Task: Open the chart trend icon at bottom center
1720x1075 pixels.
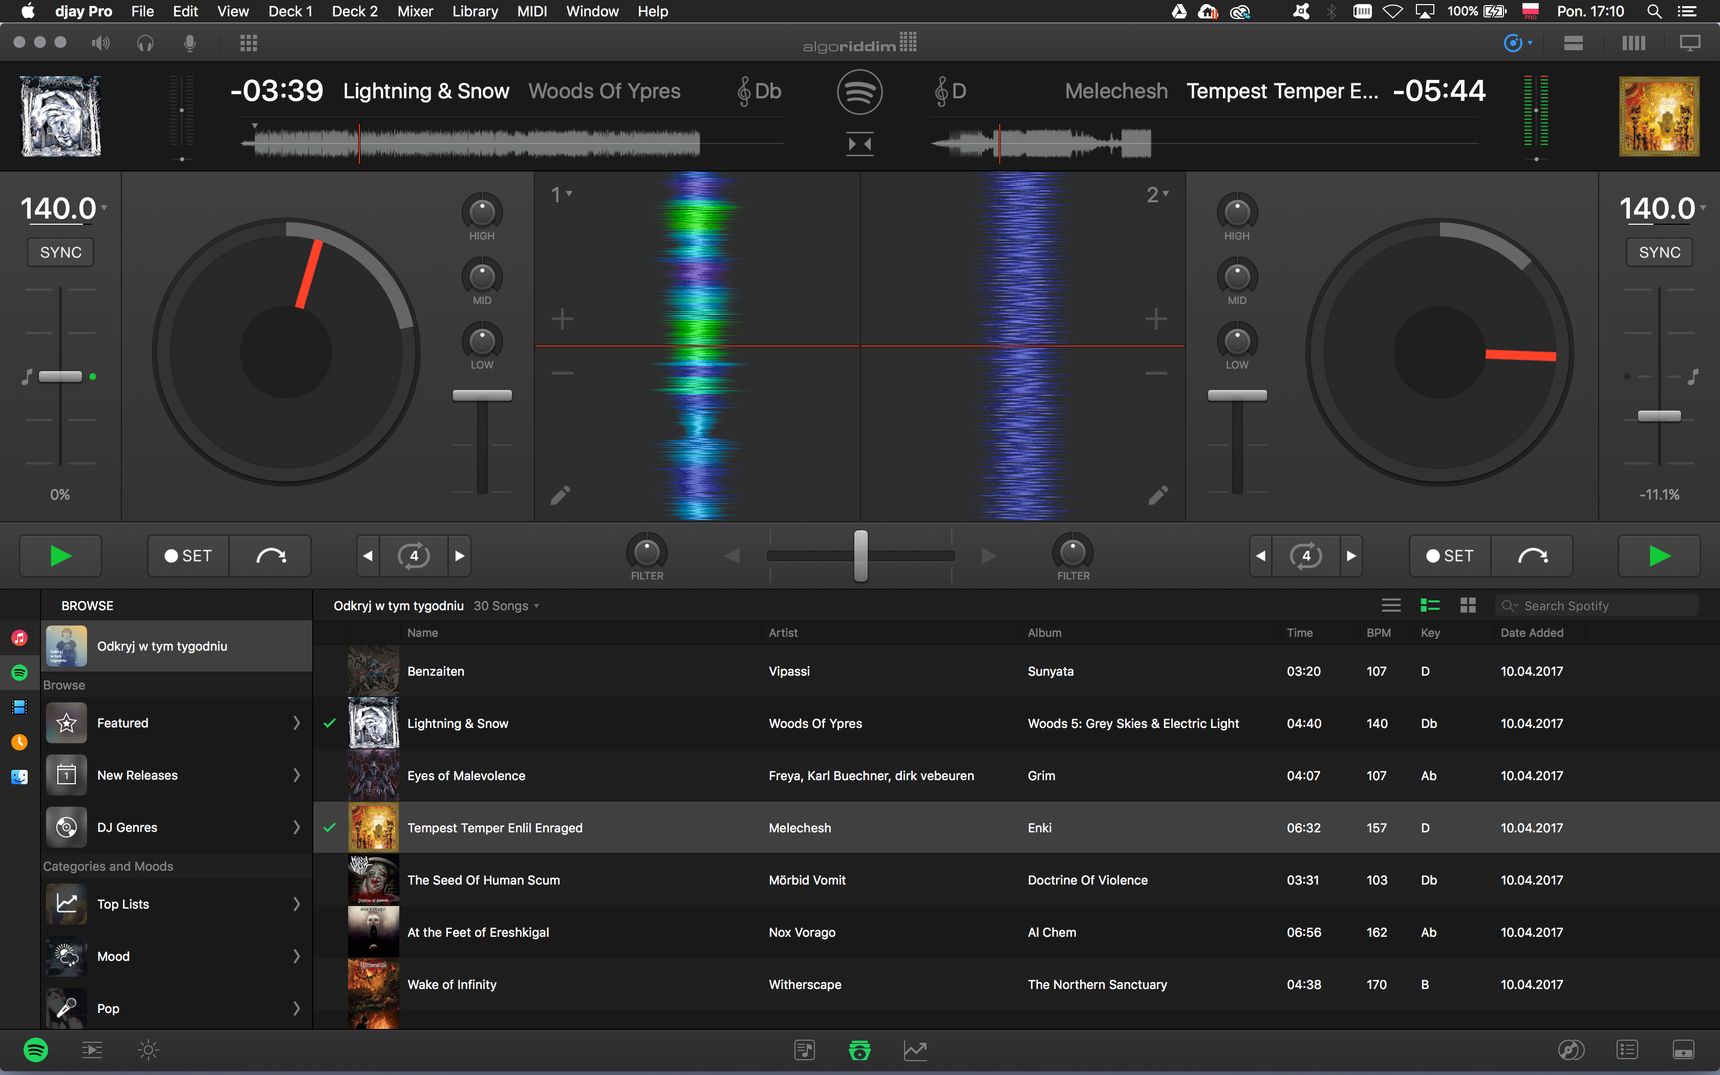Action: click(x=915, y=1050)
